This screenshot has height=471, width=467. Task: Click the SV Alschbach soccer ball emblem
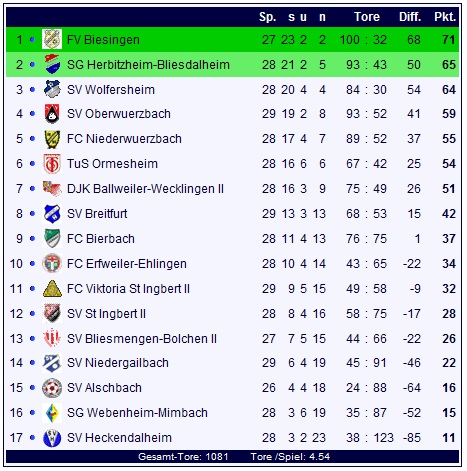click(52, 388)
